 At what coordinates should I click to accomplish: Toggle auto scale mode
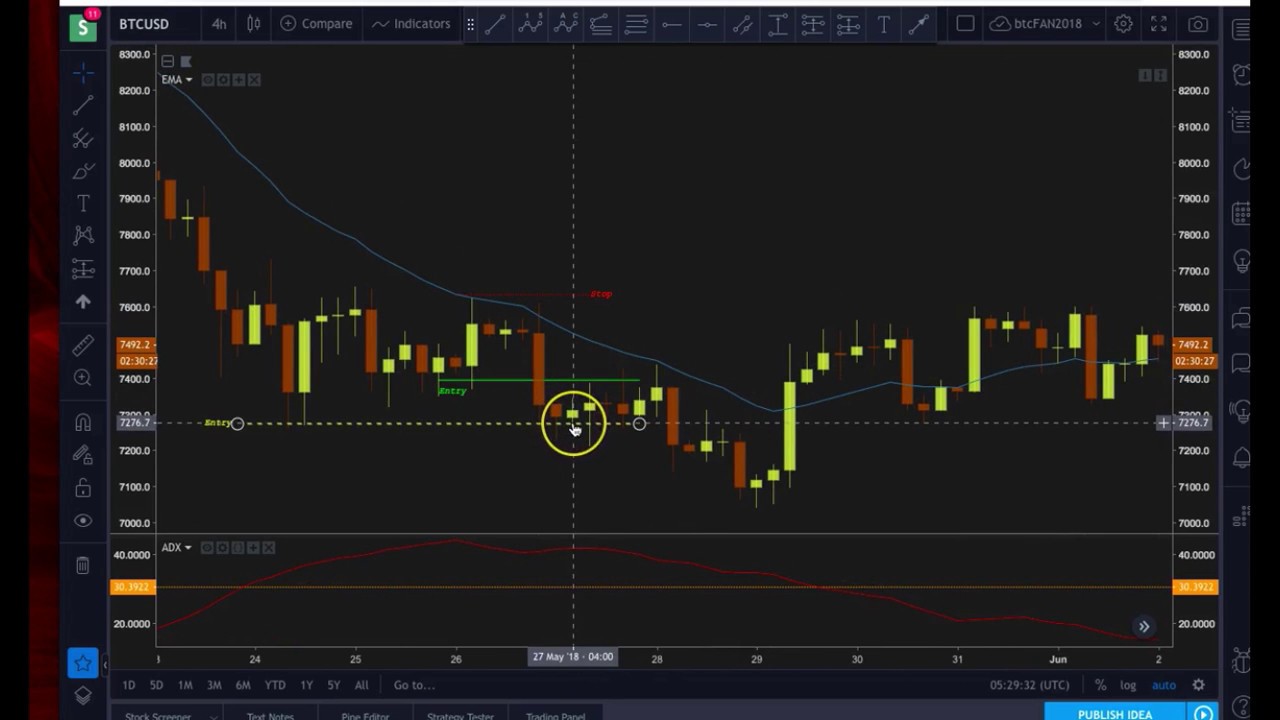click(1163, 685)
